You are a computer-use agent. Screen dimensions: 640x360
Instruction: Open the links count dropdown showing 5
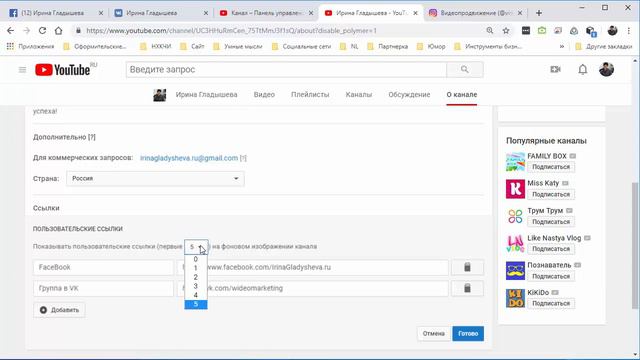pos(196,247)
